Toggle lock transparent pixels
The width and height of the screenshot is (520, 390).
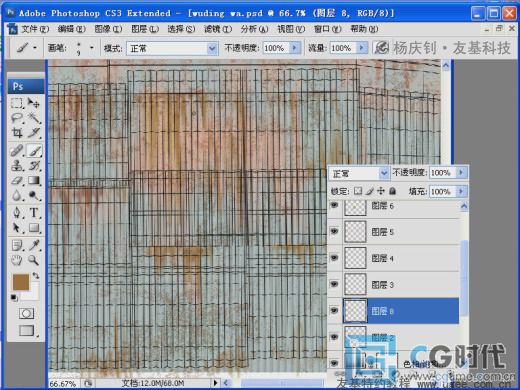click(358, 191)
